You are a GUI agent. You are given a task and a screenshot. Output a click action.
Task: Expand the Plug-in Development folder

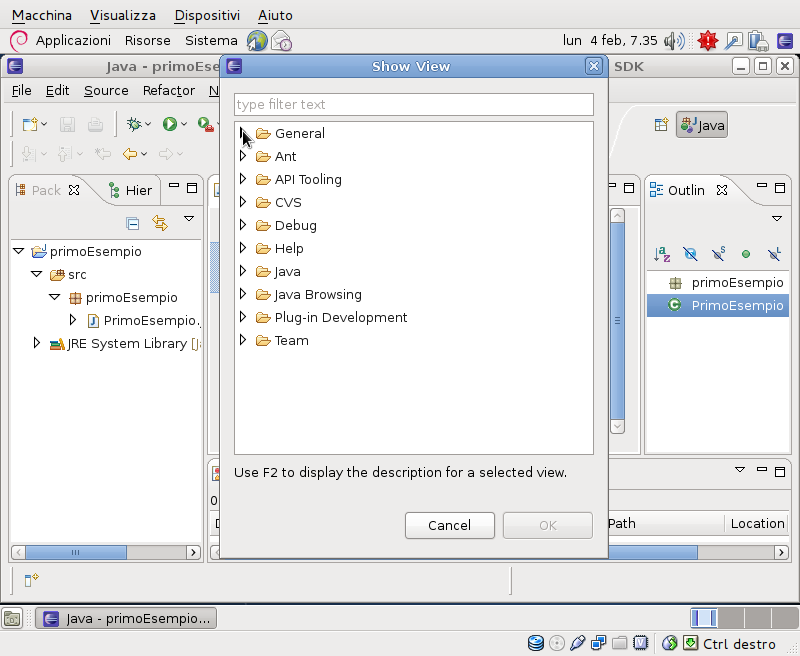tap(243, 317)
